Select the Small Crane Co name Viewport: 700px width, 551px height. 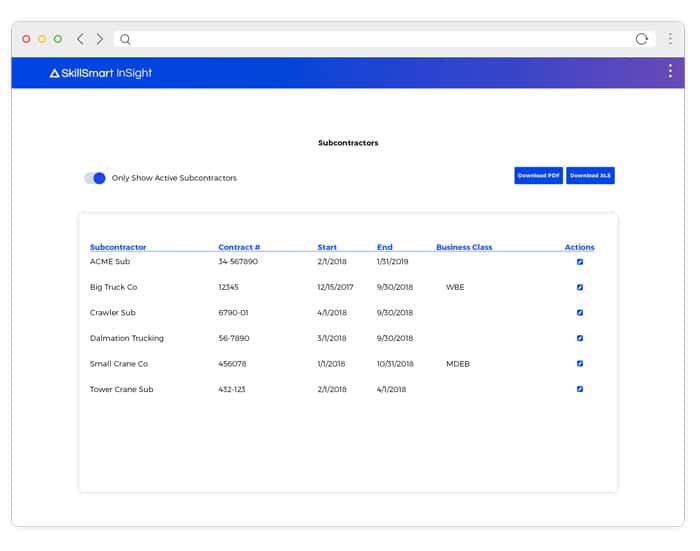tap(119, 363)
